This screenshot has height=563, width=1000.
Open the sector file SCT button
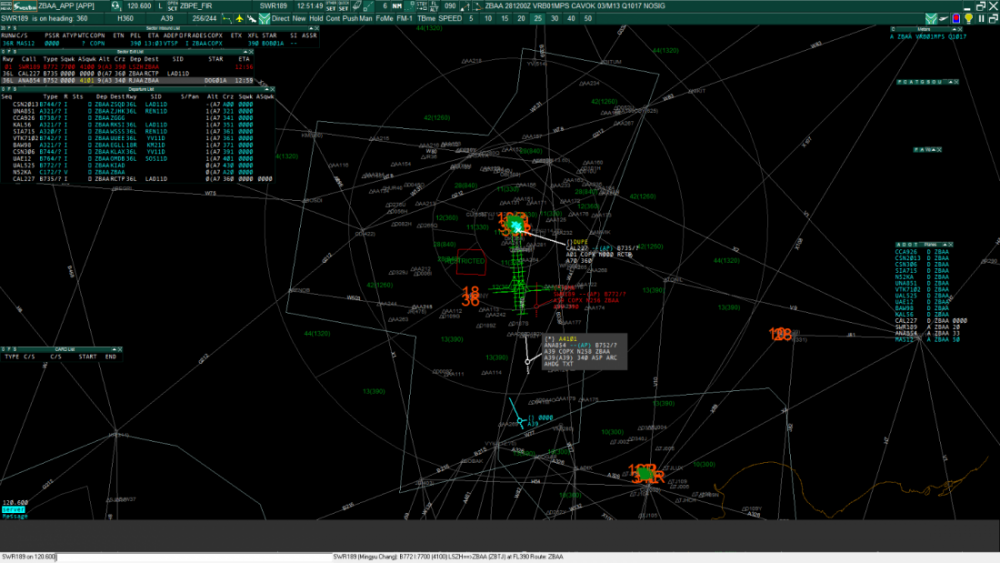(x=172, y=6)
